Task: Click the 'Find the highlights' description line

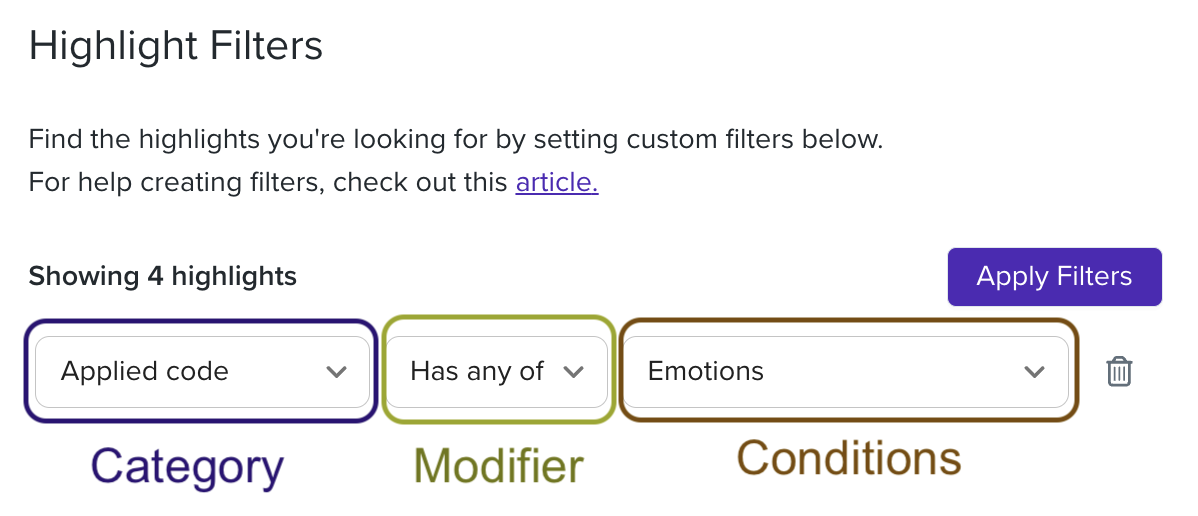Action: click(x=455, y=141)
